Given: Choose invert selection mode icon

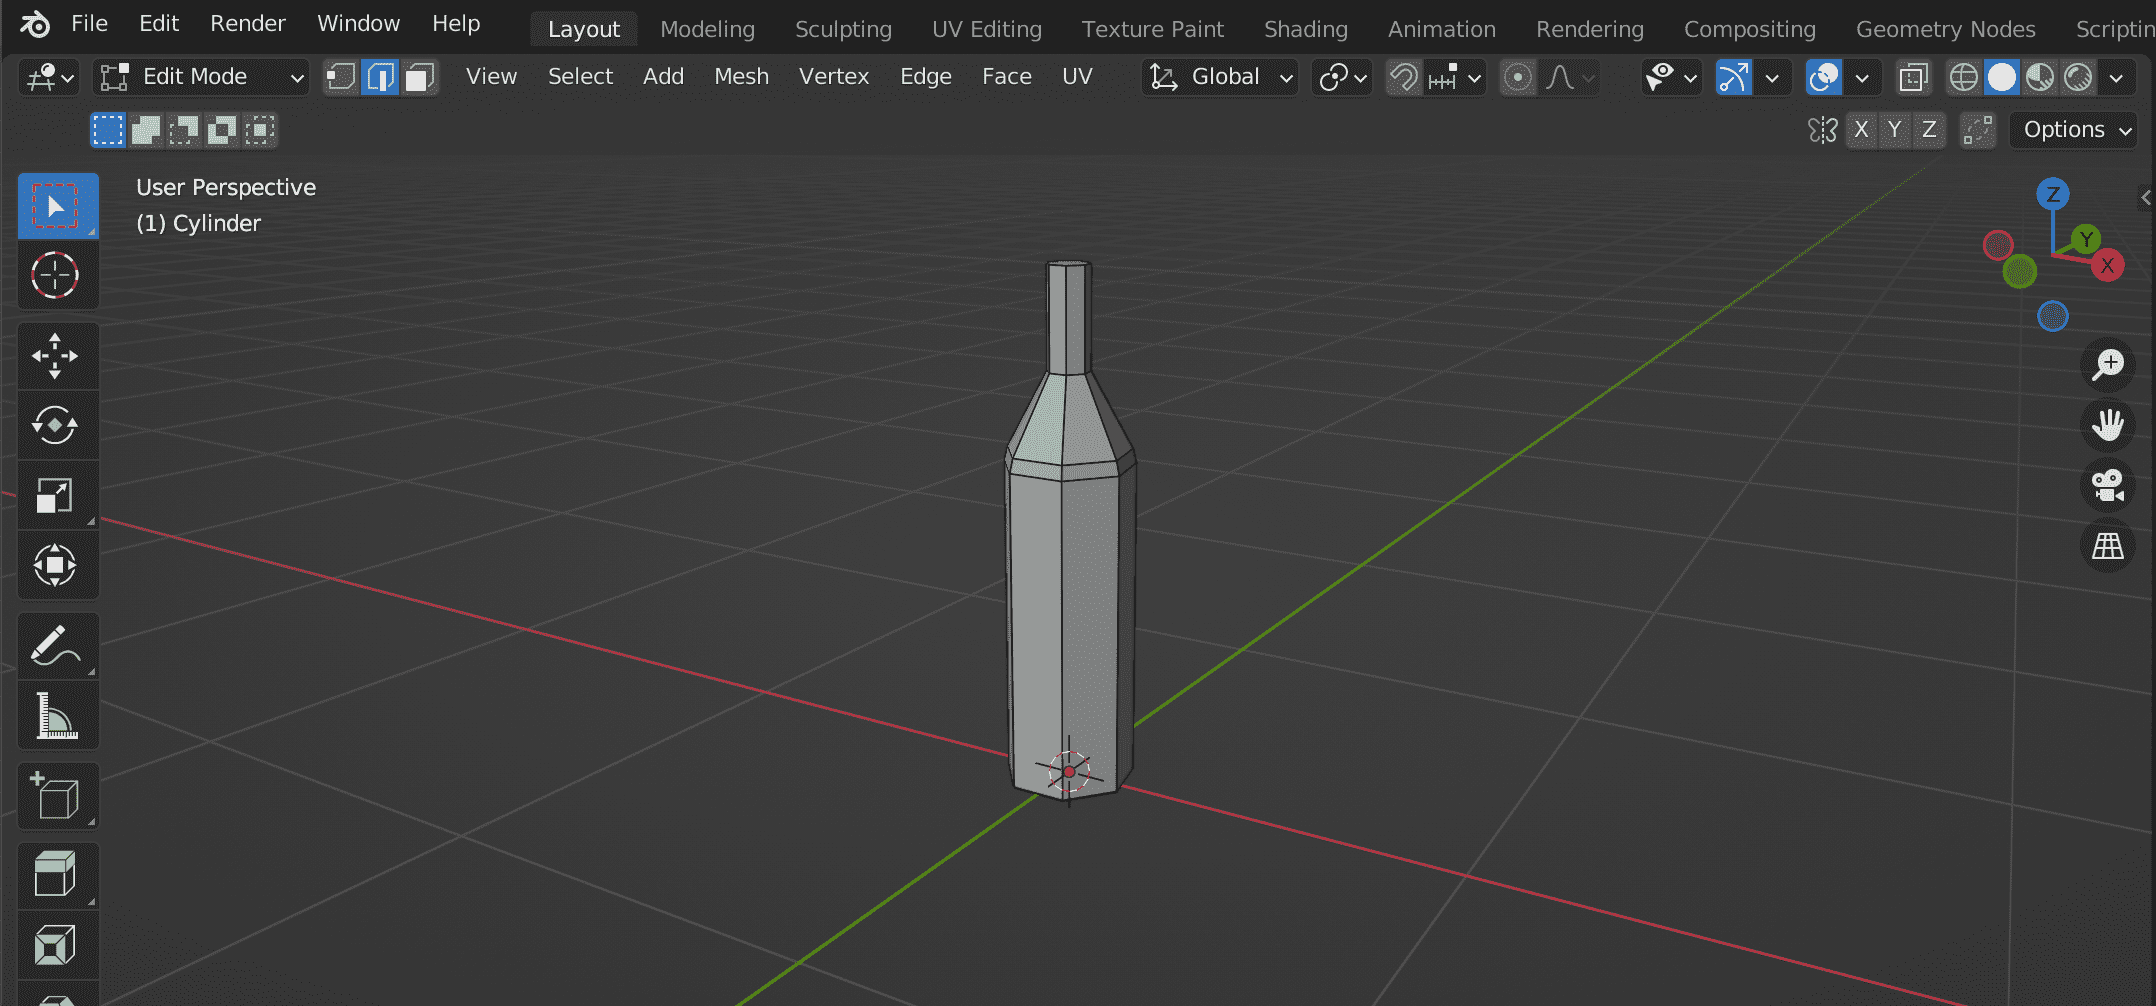Looking at the screenshot, I should [222, 130].
